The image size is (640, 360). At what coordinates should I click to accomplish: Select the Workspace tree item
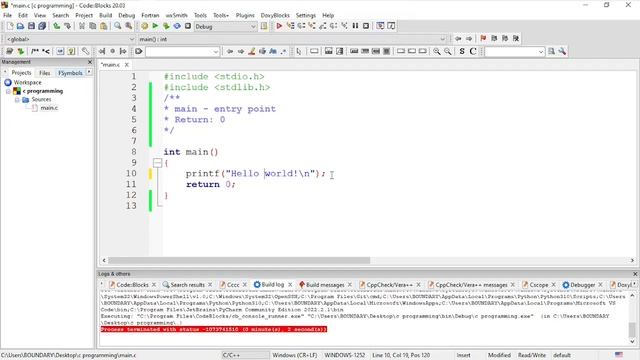[27, 82]
